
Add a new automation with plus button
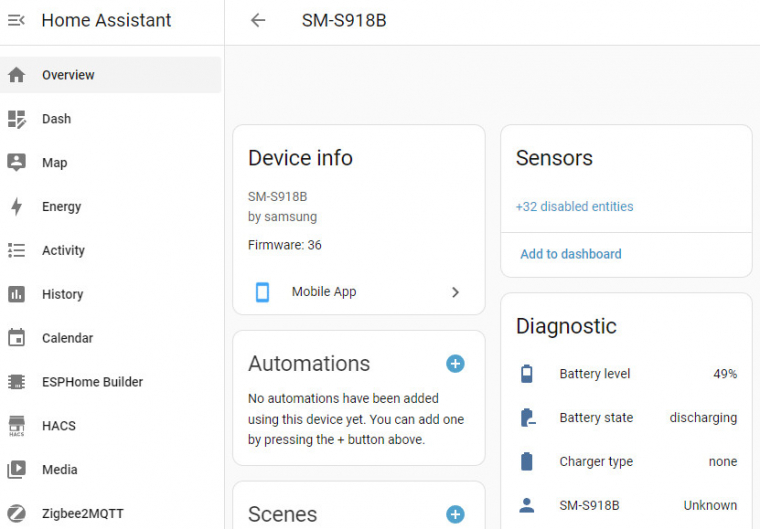pyautogui.click(x=455, y=364)
